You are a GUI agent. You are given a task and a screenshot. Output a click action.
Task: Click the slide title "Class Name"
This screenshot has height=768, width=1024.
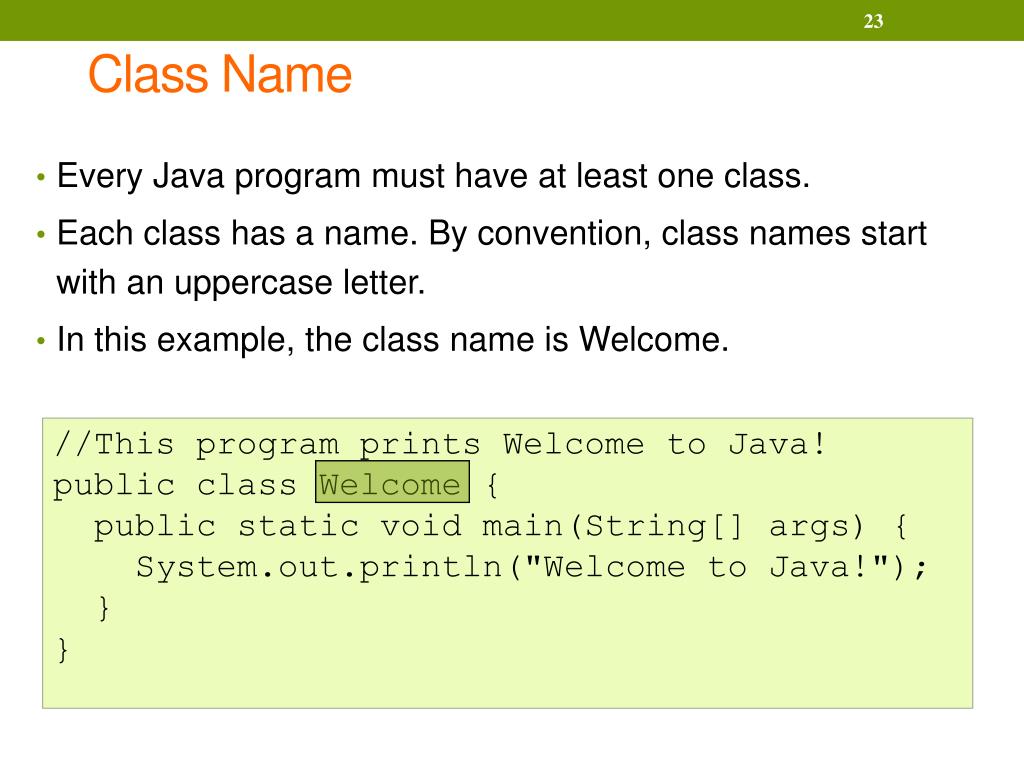(x=220, y=74)
